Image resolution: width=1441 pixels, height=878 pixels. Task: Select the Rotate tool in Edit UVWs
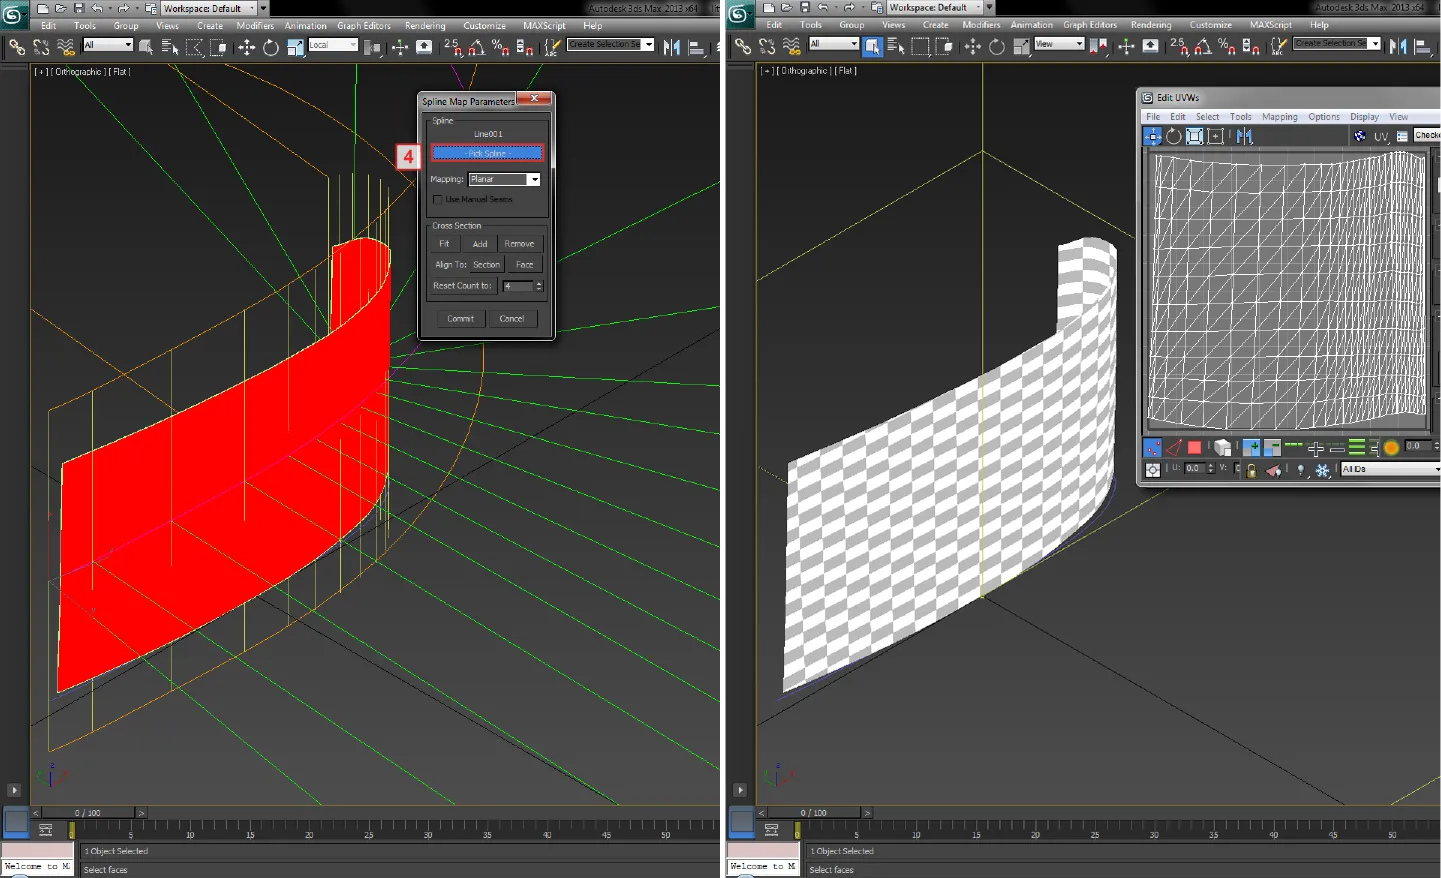click(x=1173, y=136)
